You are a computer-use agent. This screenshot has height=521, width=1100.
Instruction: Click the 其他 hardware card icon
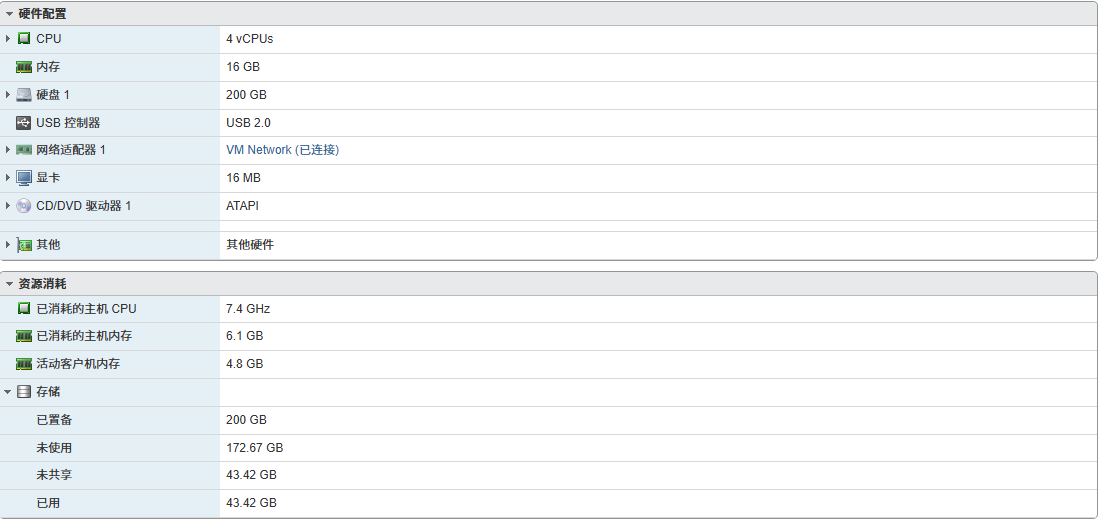tap(24, 245)
